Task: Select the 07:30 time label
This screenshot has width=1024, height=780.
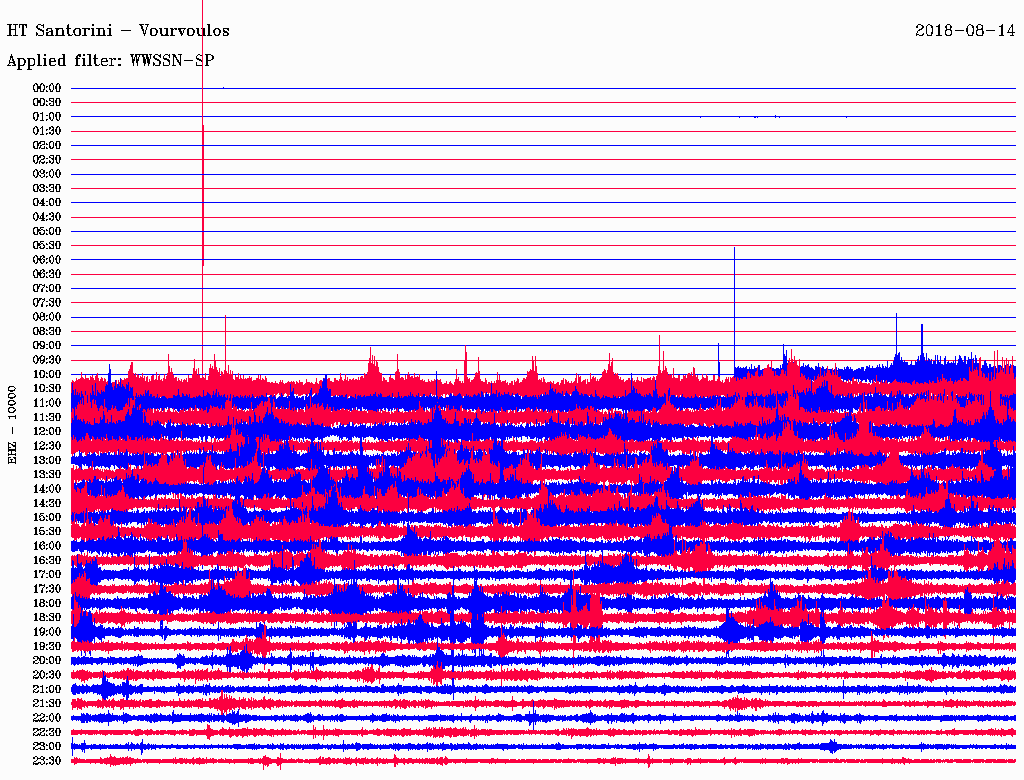Action: click(x=47, y=303)
